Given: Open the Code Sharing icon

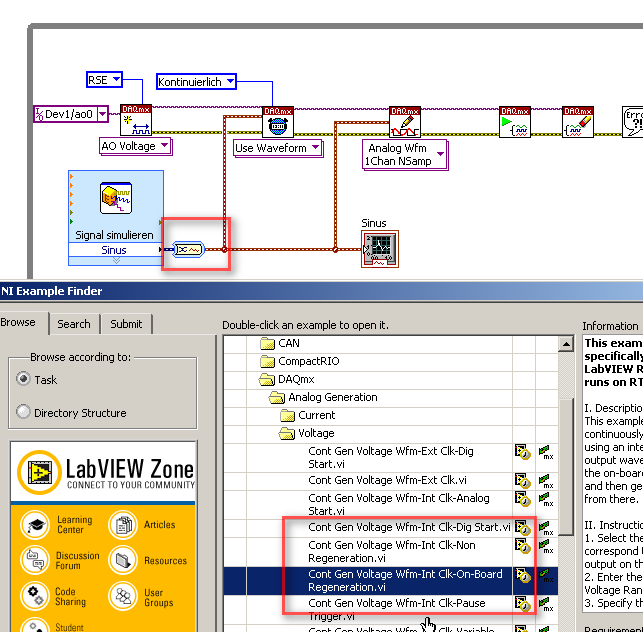Looking at the screenshot, I should pyautogui.click(x=36, y=596).
